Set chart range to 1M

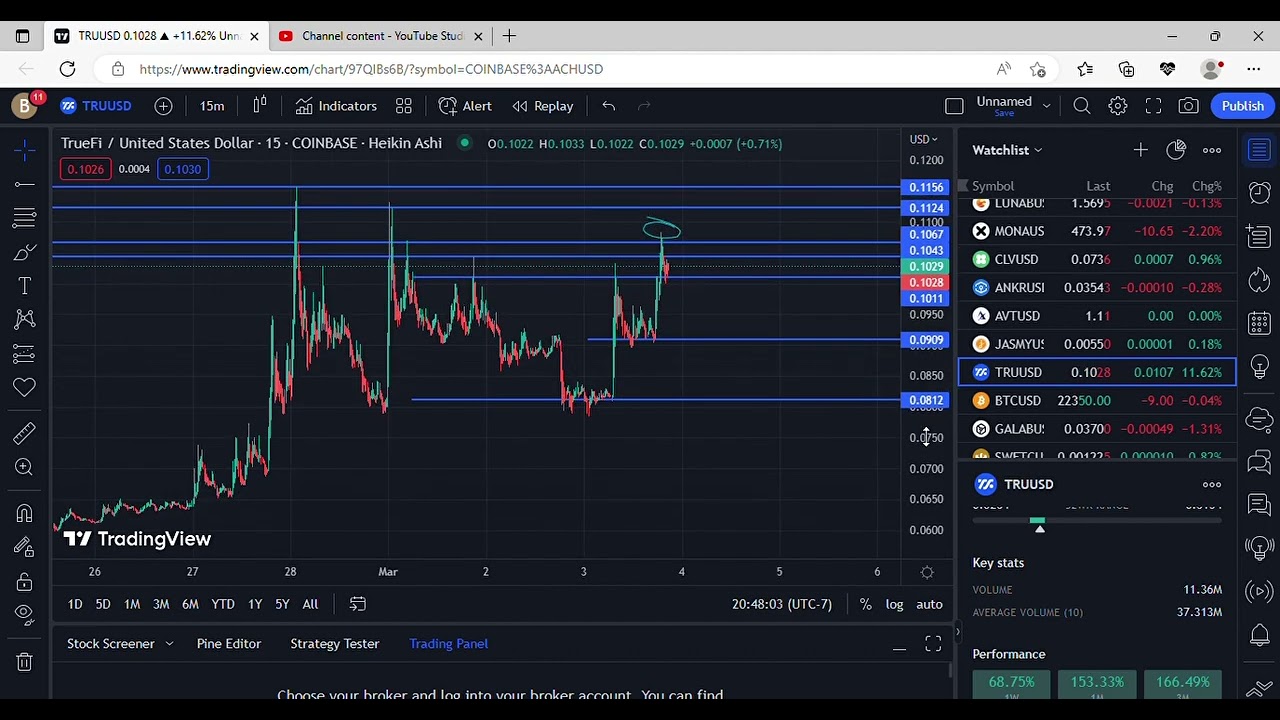(132, 604)
